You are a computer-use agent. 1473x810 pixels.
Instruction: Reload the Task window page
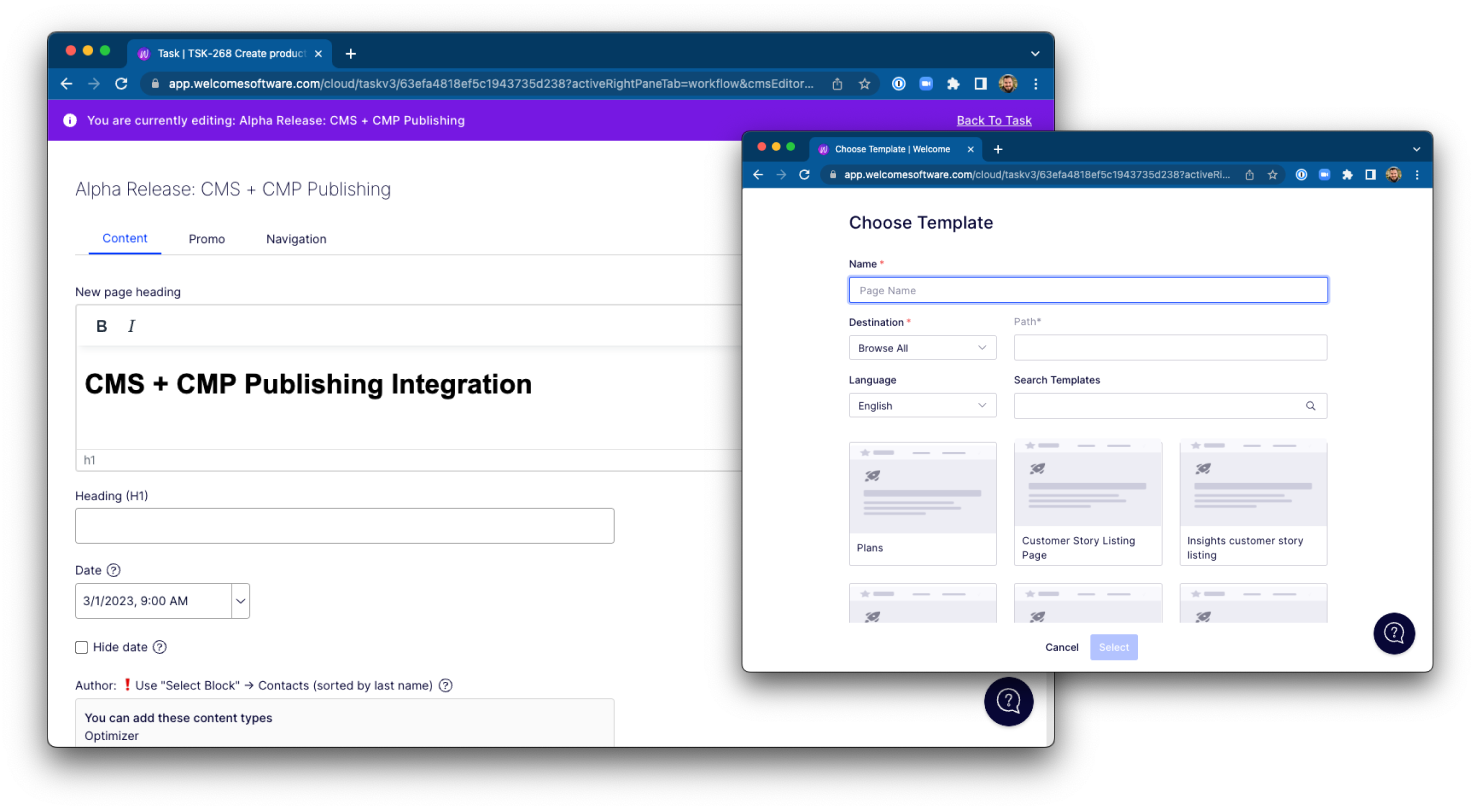click(121, 84)
